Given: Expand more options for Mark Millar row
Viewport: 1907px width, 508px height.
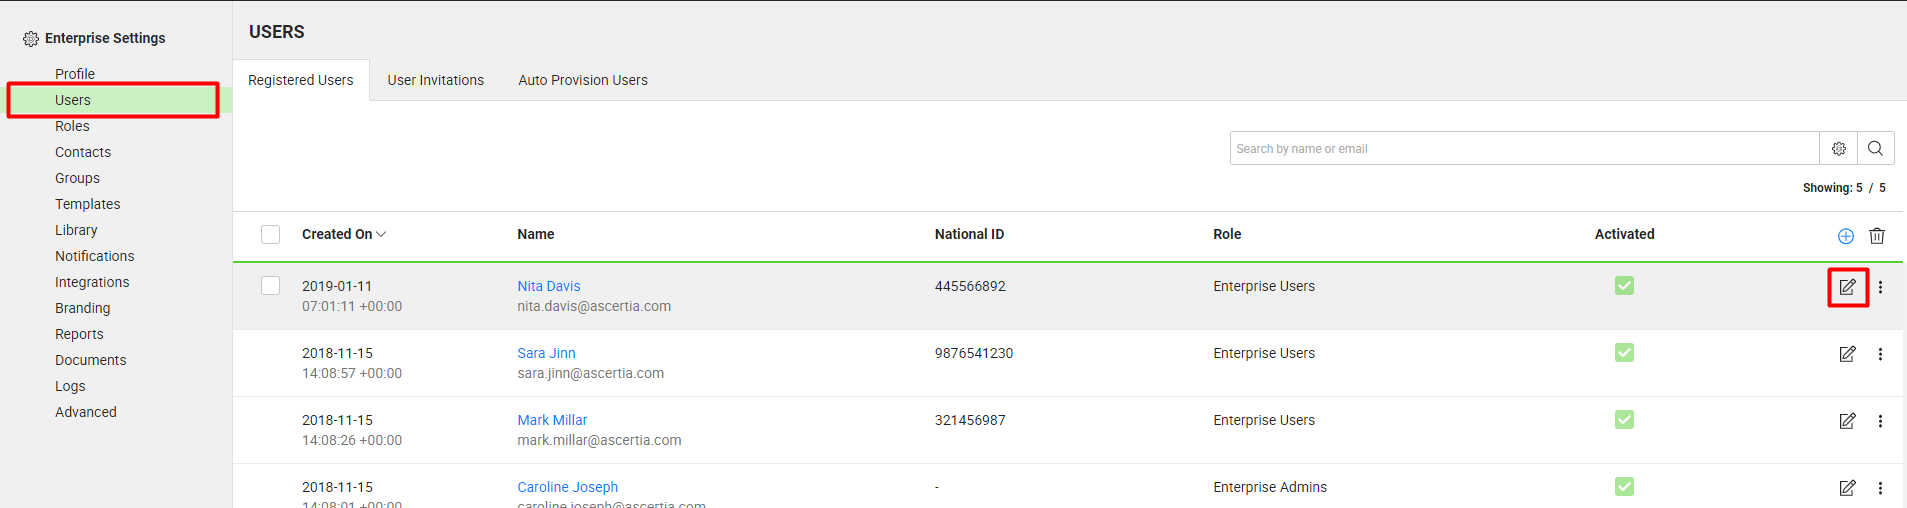Looking at the screenshot, I should point(1880,421).
